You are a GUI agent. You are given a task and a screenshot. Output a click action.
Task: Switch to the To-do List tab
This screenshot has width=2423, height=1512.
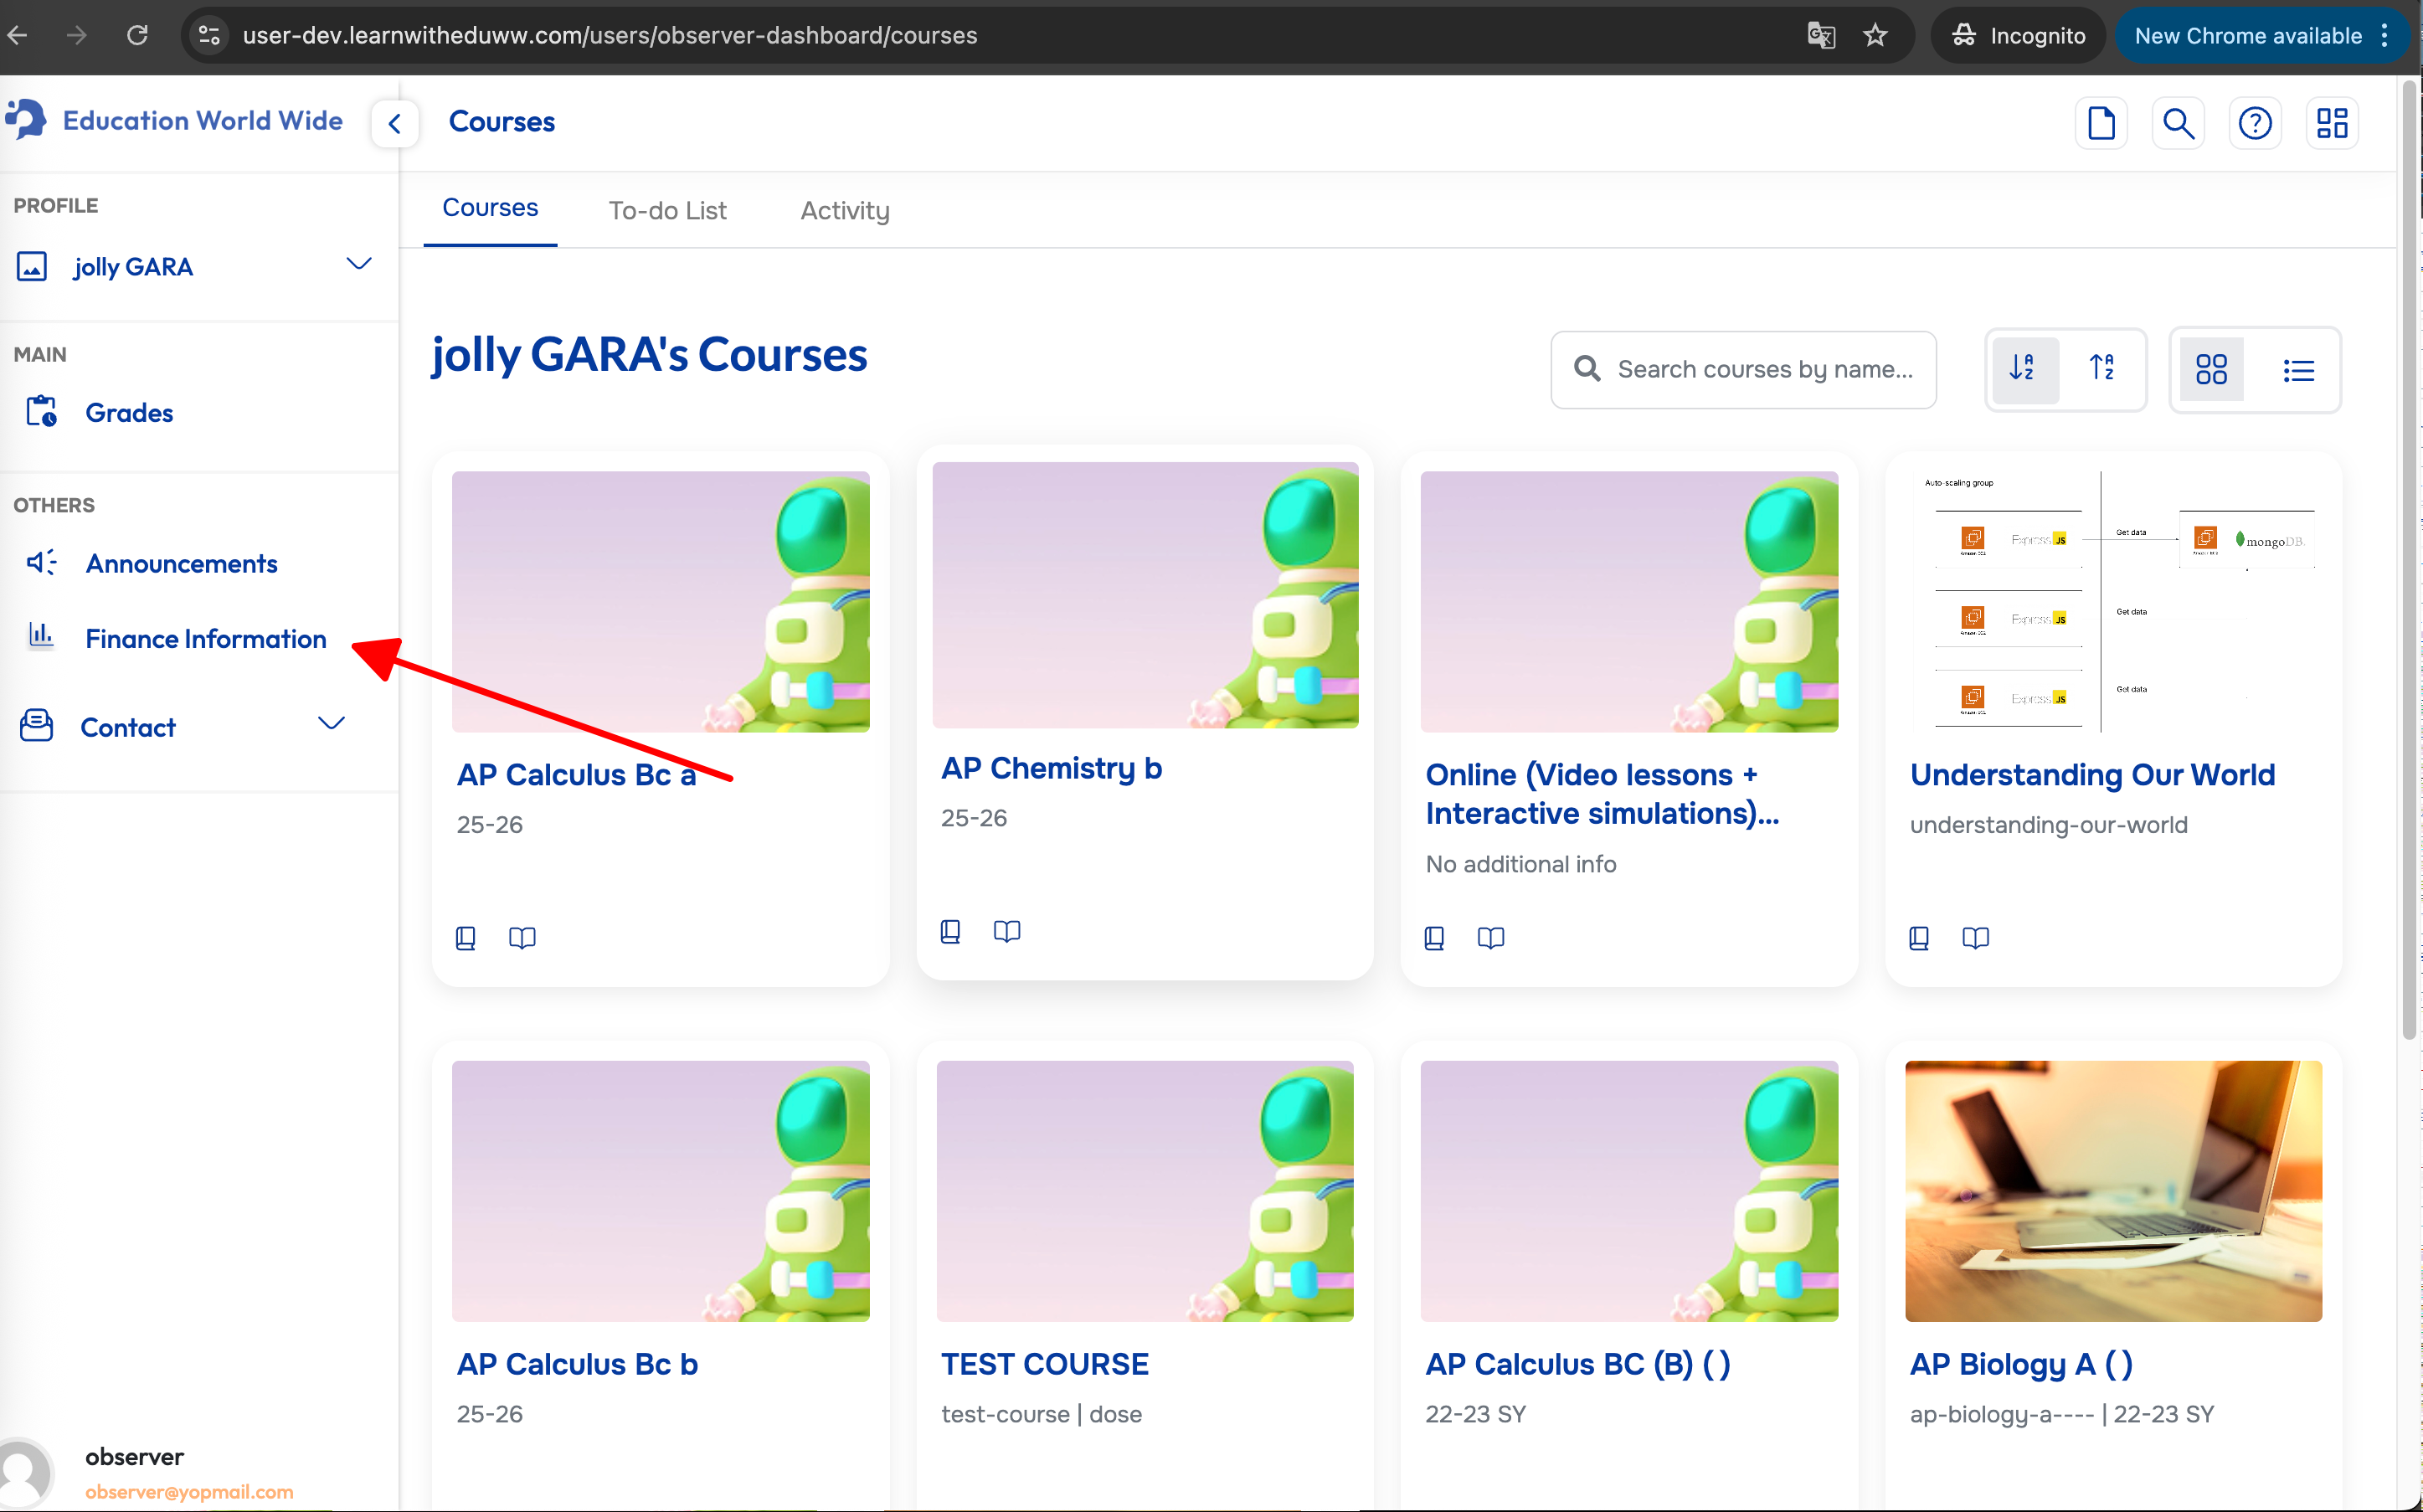(667, 211)
